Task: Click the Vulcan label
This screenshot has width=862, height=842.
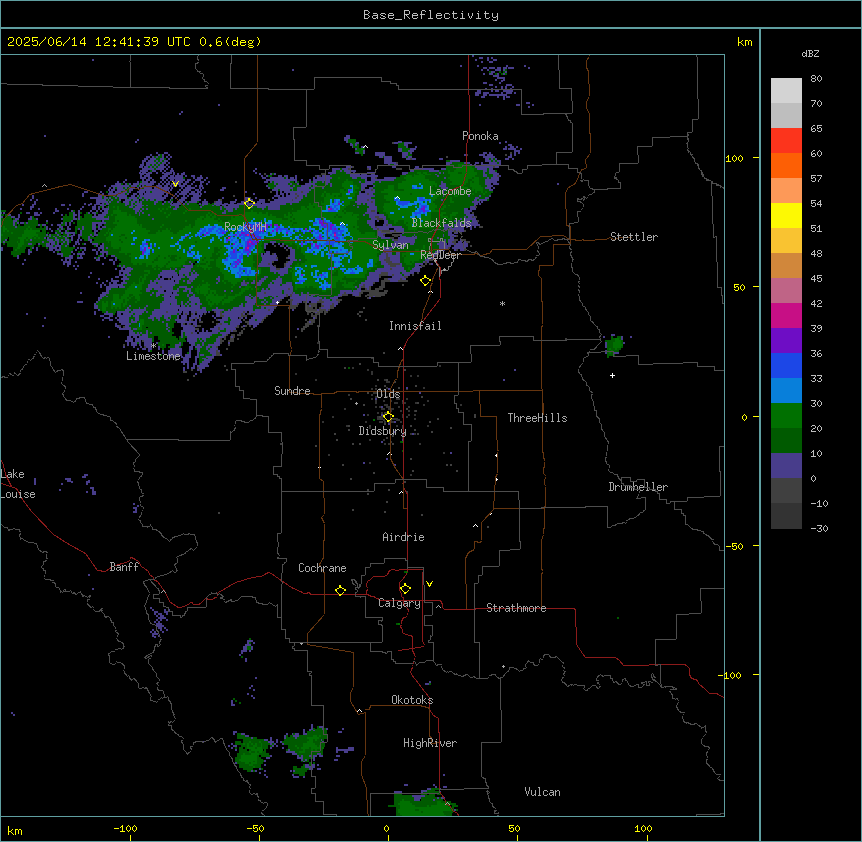Action: coord(543,792)
